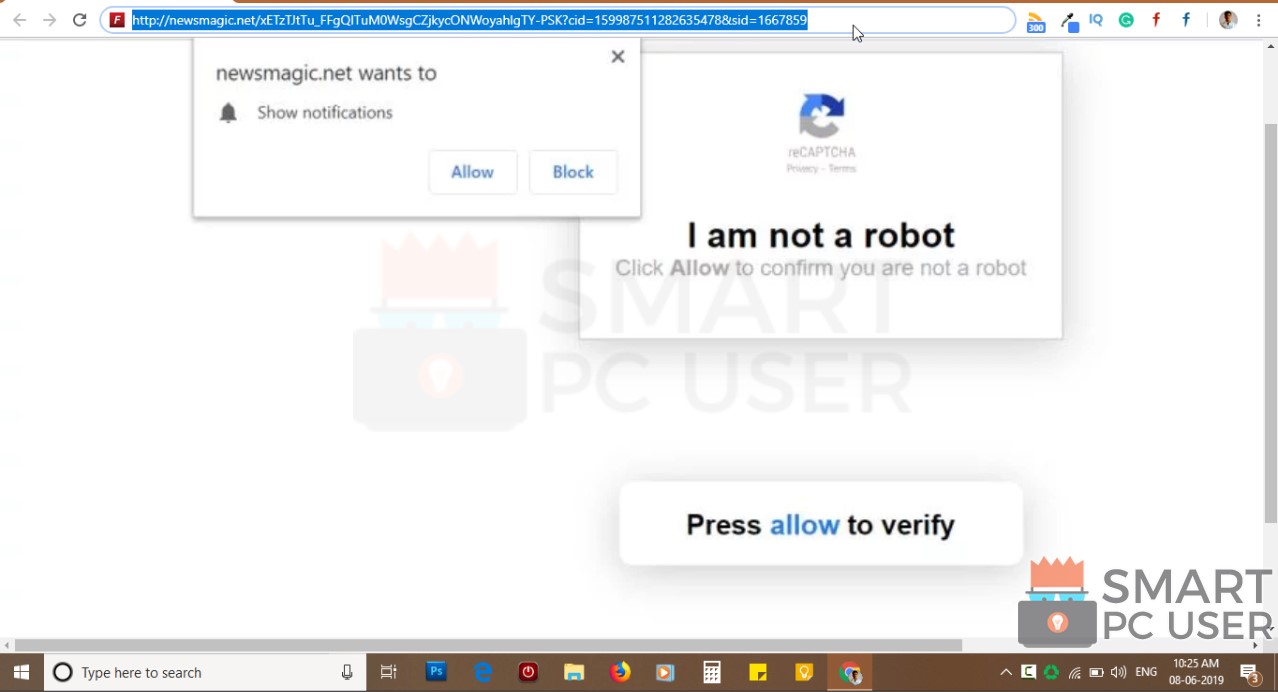Open the eyedropper color picker extension
Screen dimensions: 1278x692
click(x=1068, y=20)
